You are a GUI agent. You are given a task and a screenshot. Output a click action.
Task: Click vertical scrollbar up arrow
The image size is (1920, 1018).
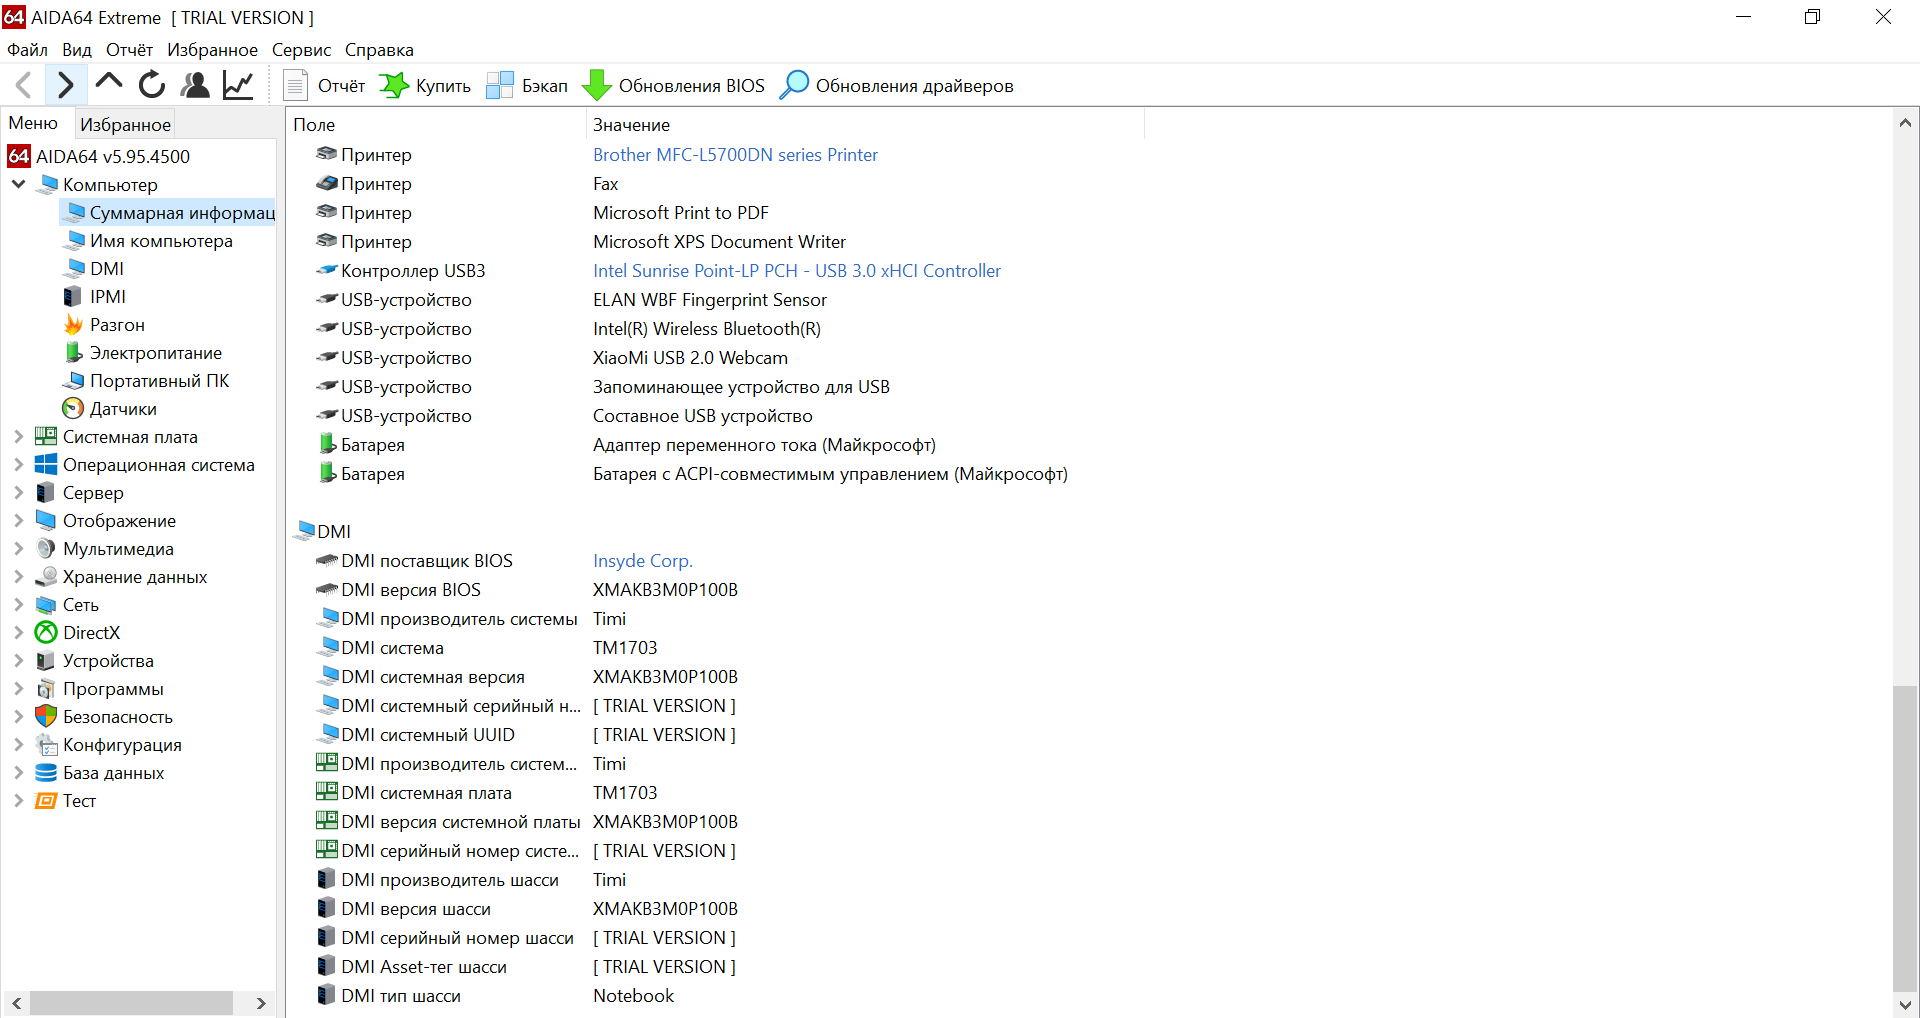coord(1905,123)
